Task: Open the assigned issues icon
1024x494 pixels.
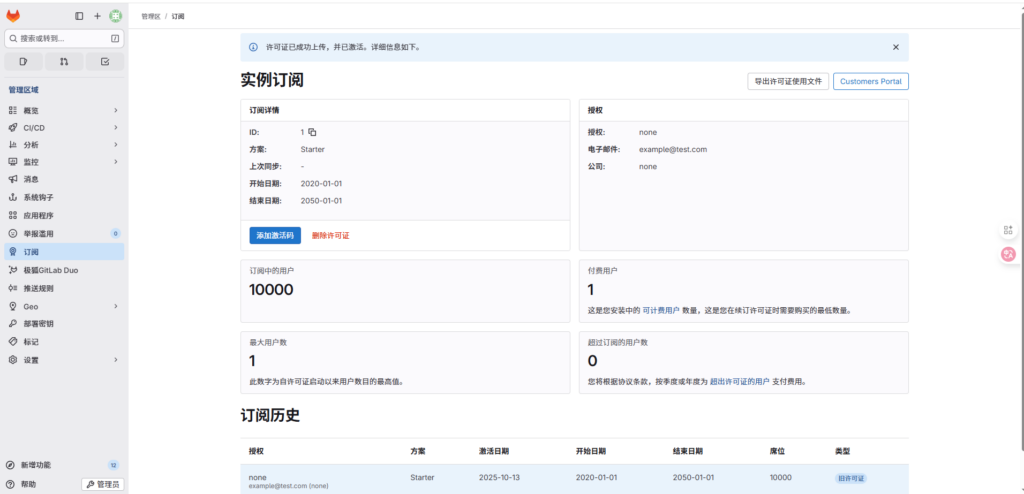Action: click(x=24, y=61)
